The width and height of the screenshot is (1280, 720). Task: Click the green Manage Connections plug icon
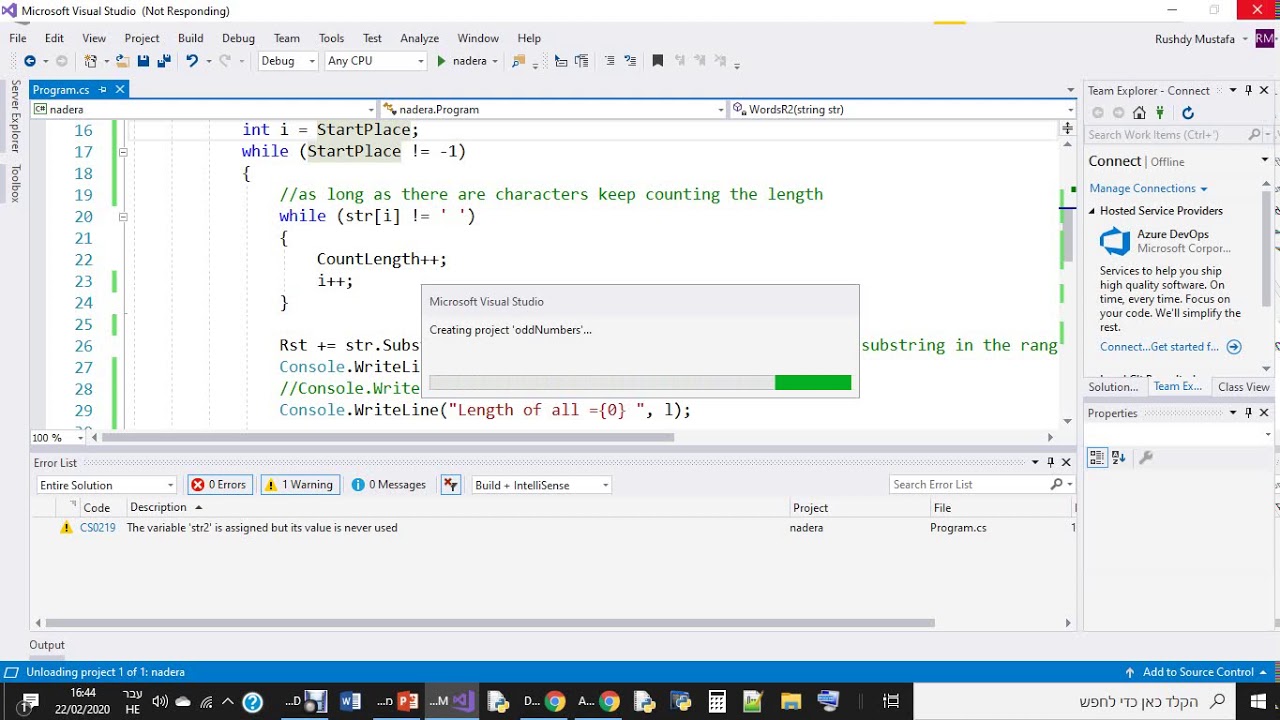(1160, 113)
